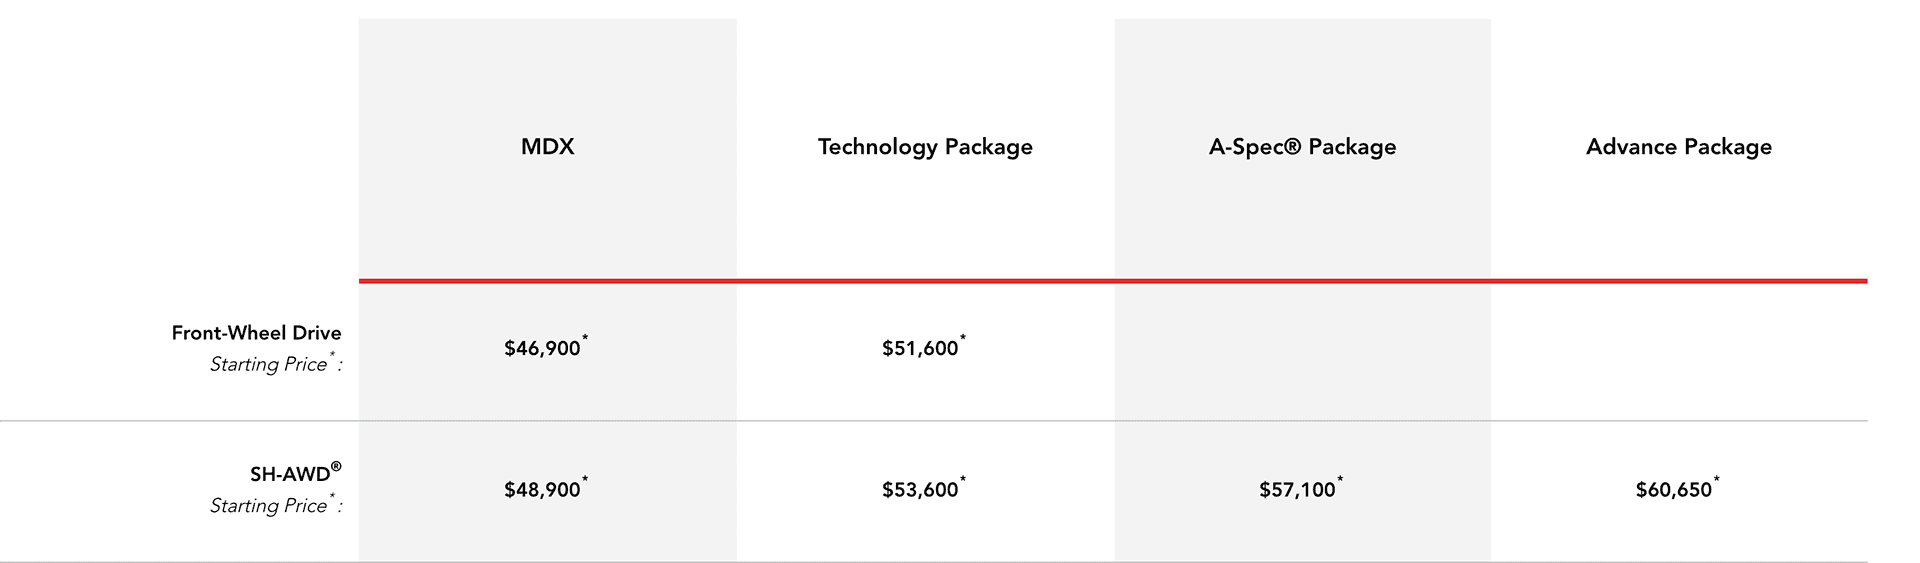Viewport: 1920px width, 563px height.
Task: Click the $57,100 A-Spec SH-AWD price
Action: (x=1297, y=490)
